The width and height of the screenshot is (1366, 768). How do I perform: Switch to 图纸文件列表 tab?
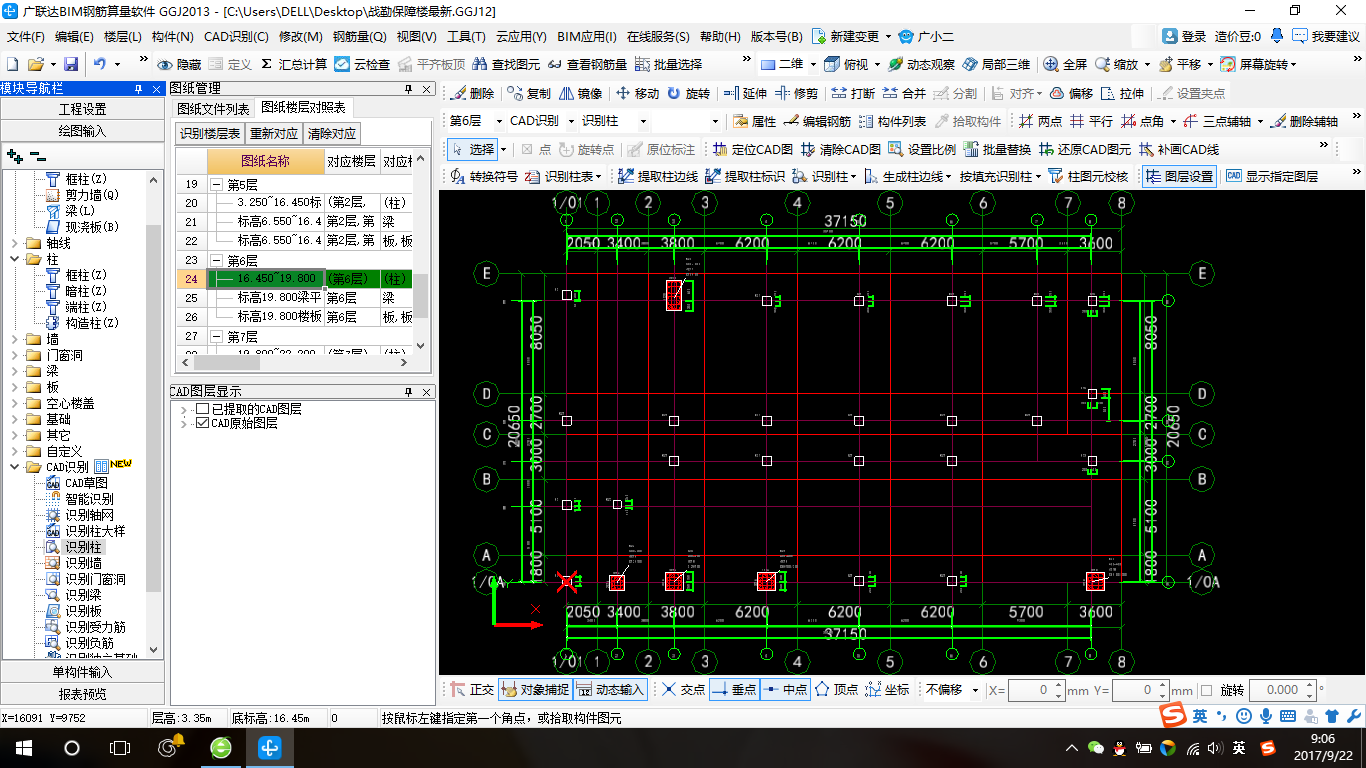[213, 108]
